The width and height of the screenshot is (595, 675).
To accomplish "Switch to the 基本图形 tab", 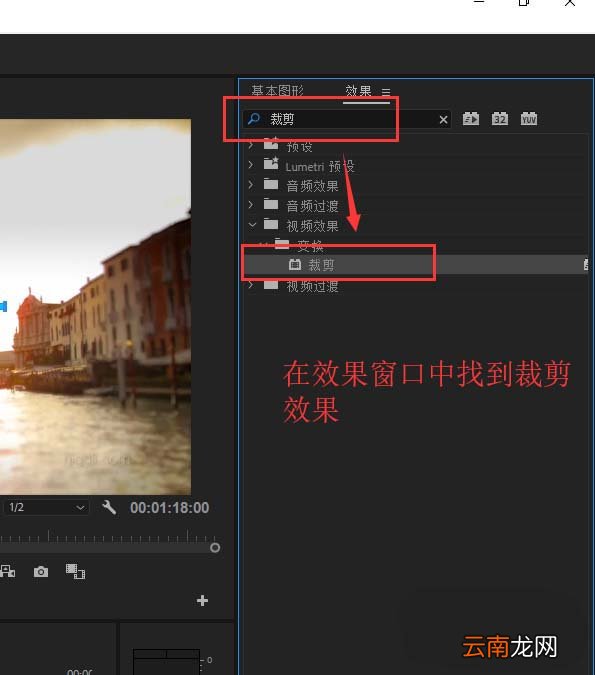I will (x=277, y=91).
